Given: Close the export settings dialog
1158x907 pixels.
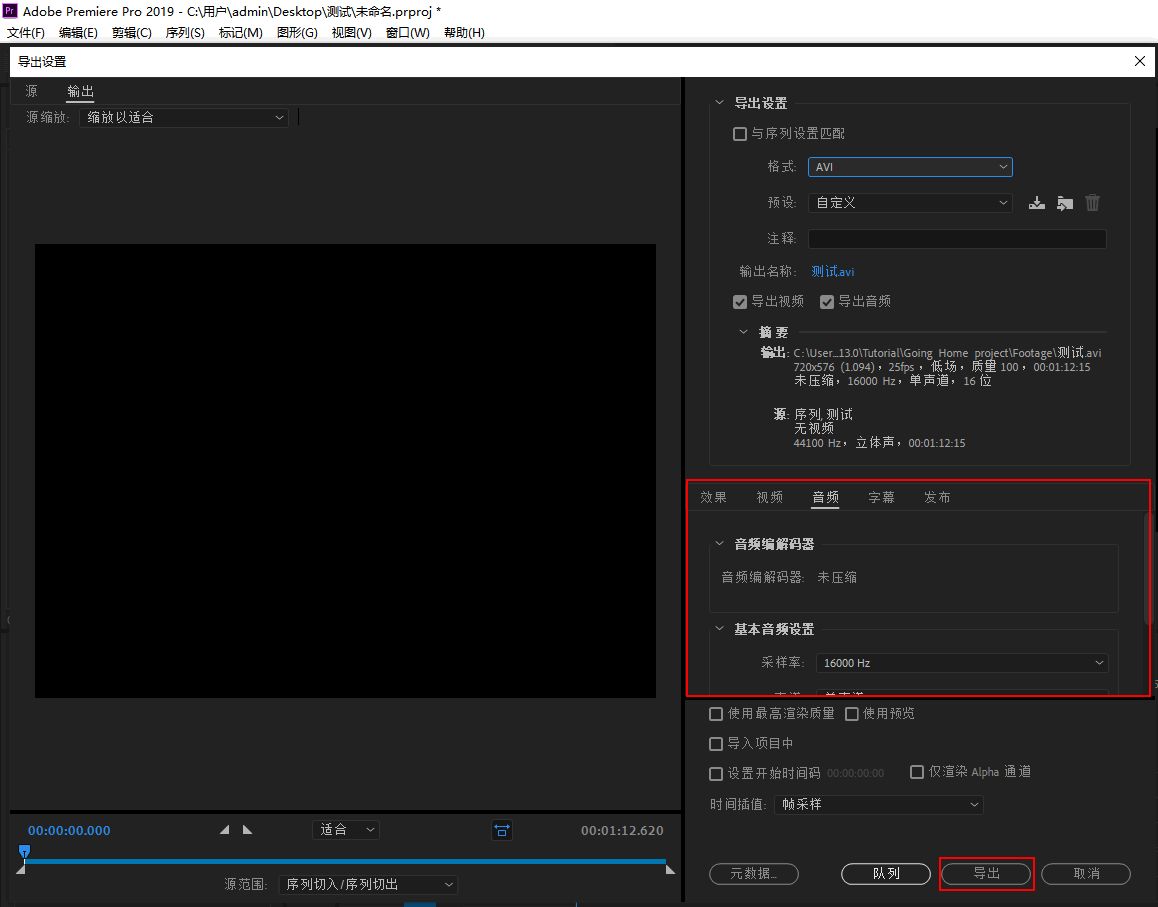Looking at the screenshot, I should tap(1140, 61).
